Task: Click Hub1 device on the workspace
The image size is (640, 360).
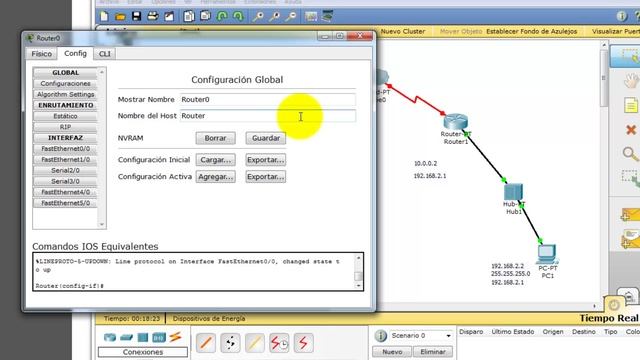Action: pyautogui.click(x=513, y=192)
